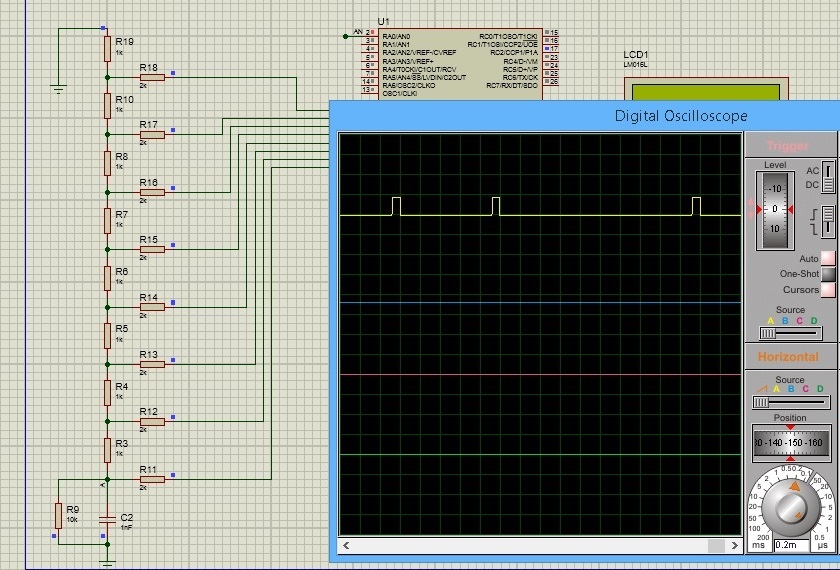Toggle the Auto trigger button
The image size is (840, 570).
pyautogui.click(x=828, y=258)
